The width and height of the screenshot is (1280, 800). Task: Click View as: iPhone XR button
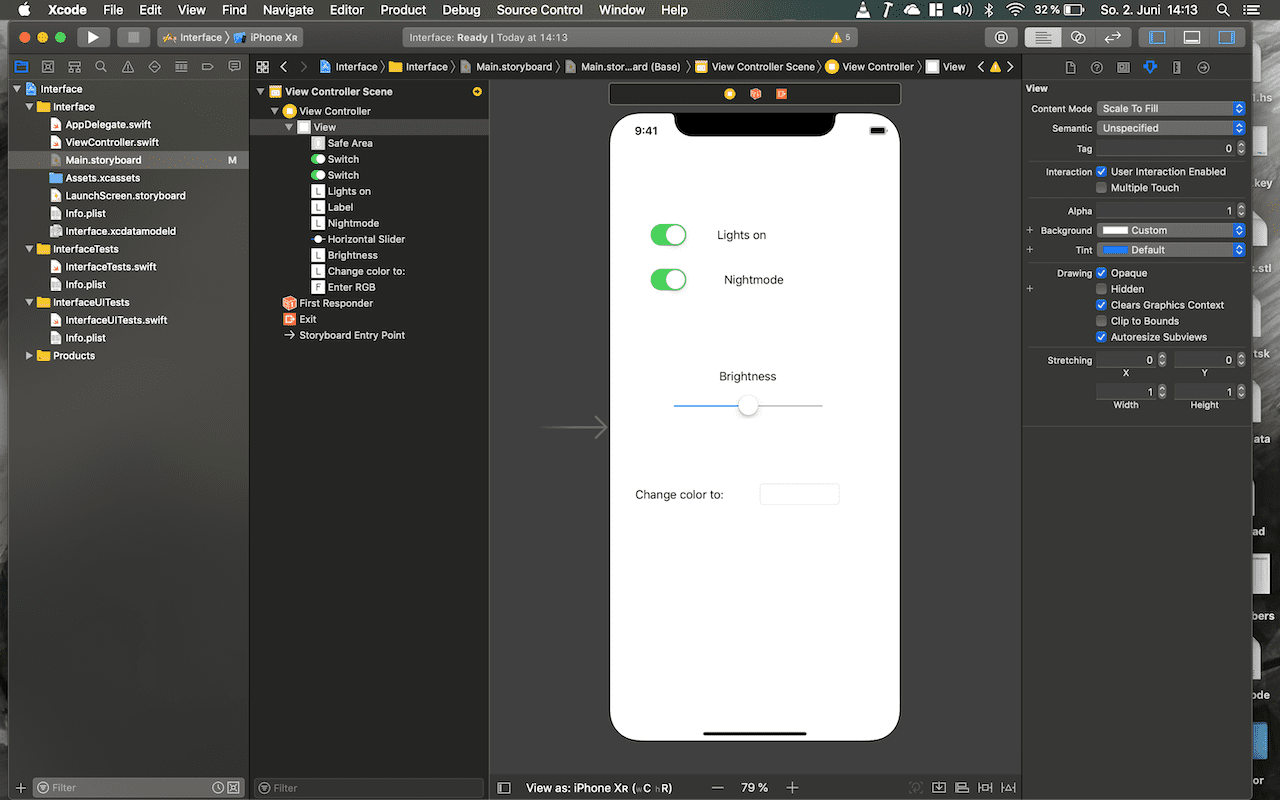tap(598, 788)
